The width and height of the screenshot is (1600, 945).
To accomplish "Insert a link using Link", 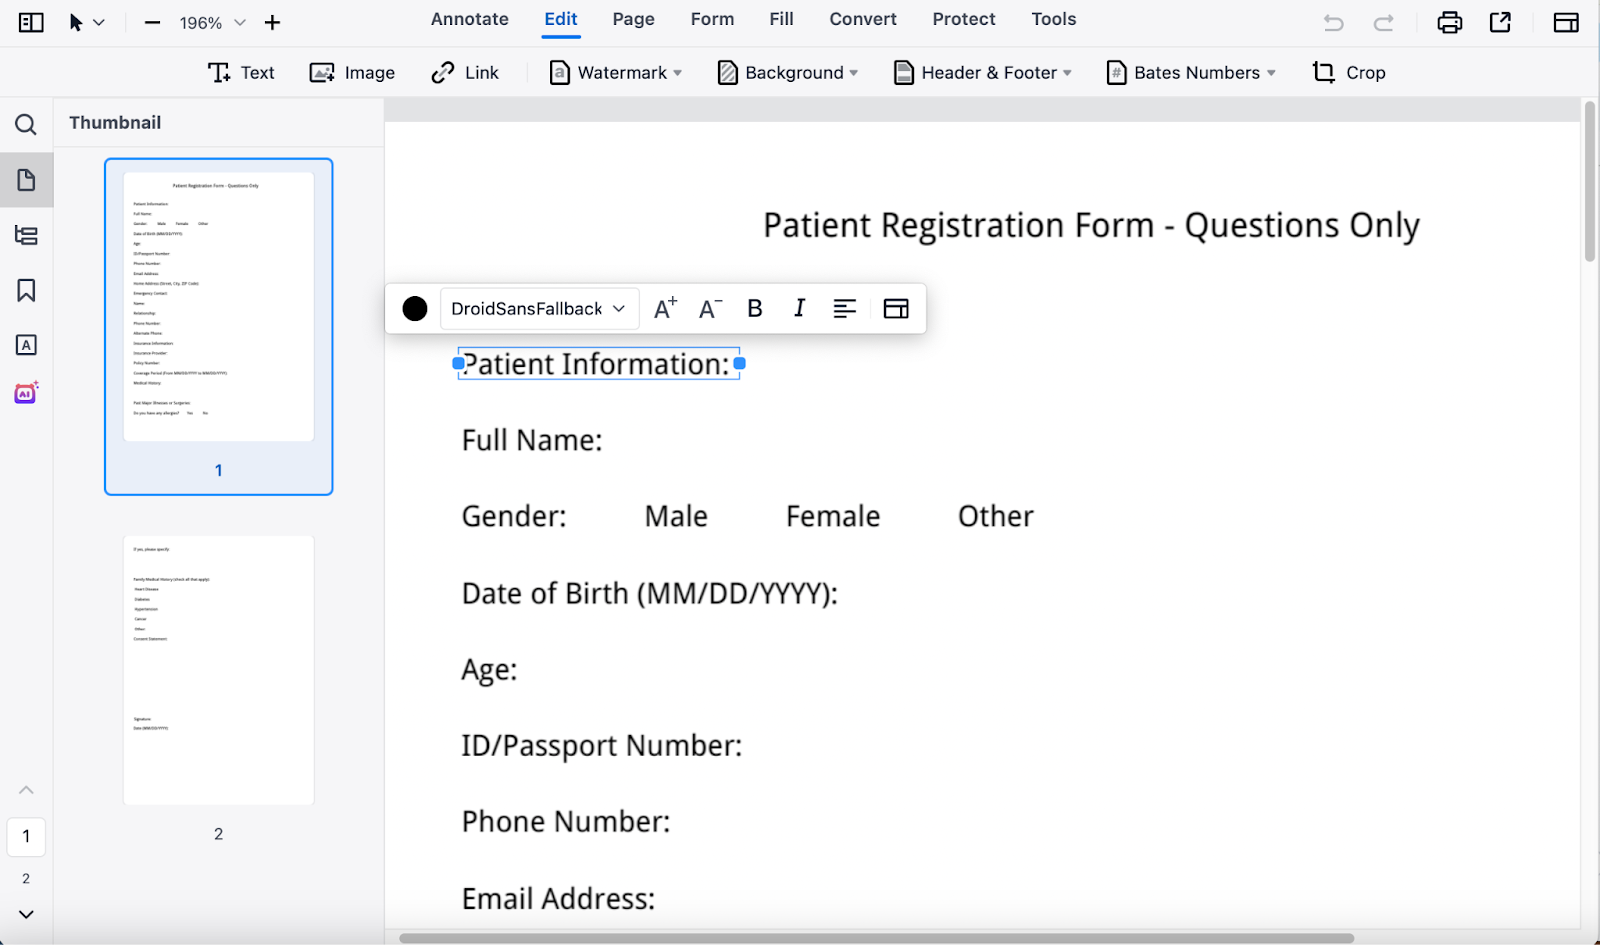I will coord(464,72).
